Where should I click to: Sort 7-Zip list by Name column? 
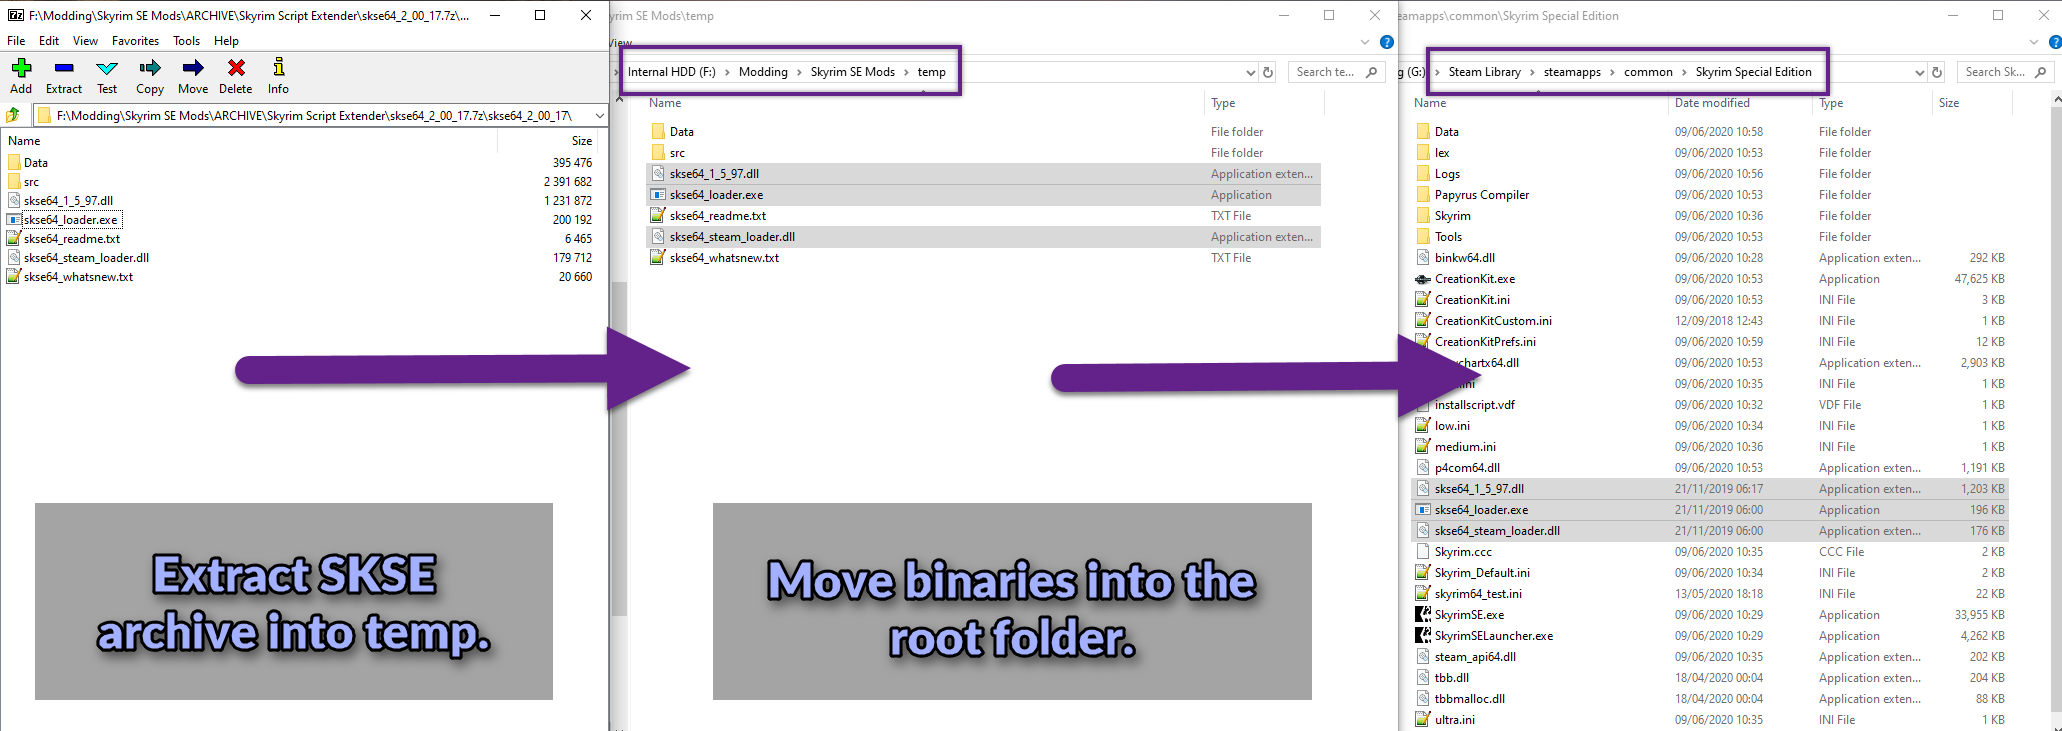point(24,141)
